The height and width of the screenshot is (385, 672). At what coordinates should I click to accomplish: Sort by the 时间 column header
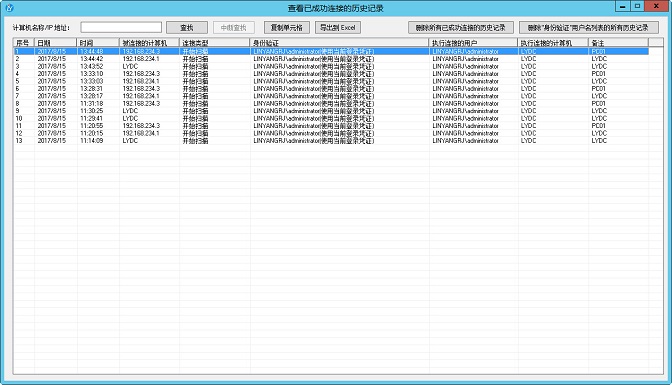pos(98,43)
